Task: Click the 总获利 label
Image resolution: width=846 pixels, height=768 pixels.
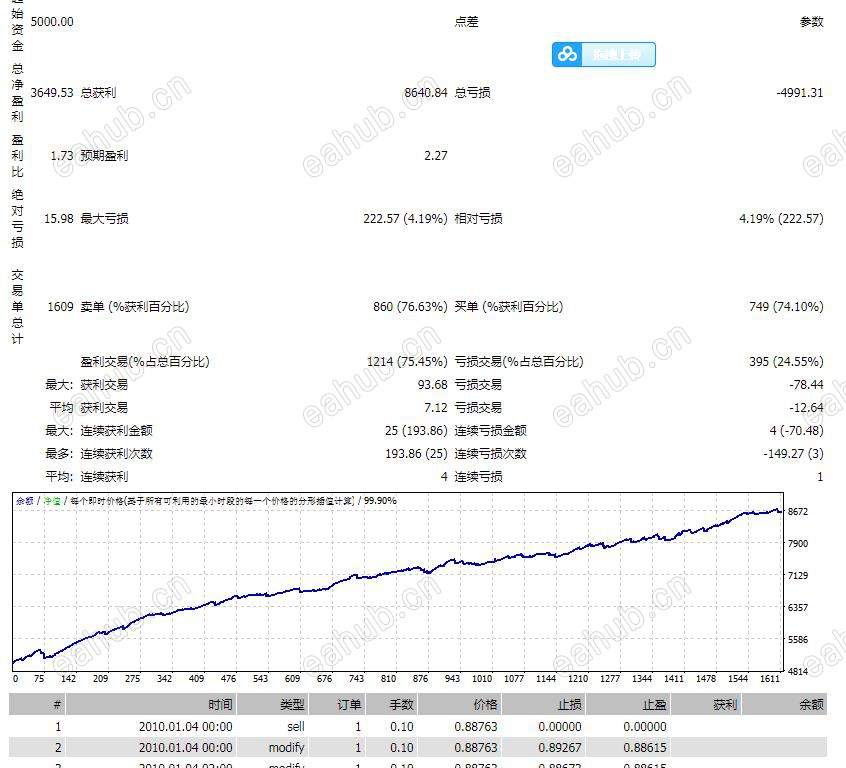Action: (98, 92)
